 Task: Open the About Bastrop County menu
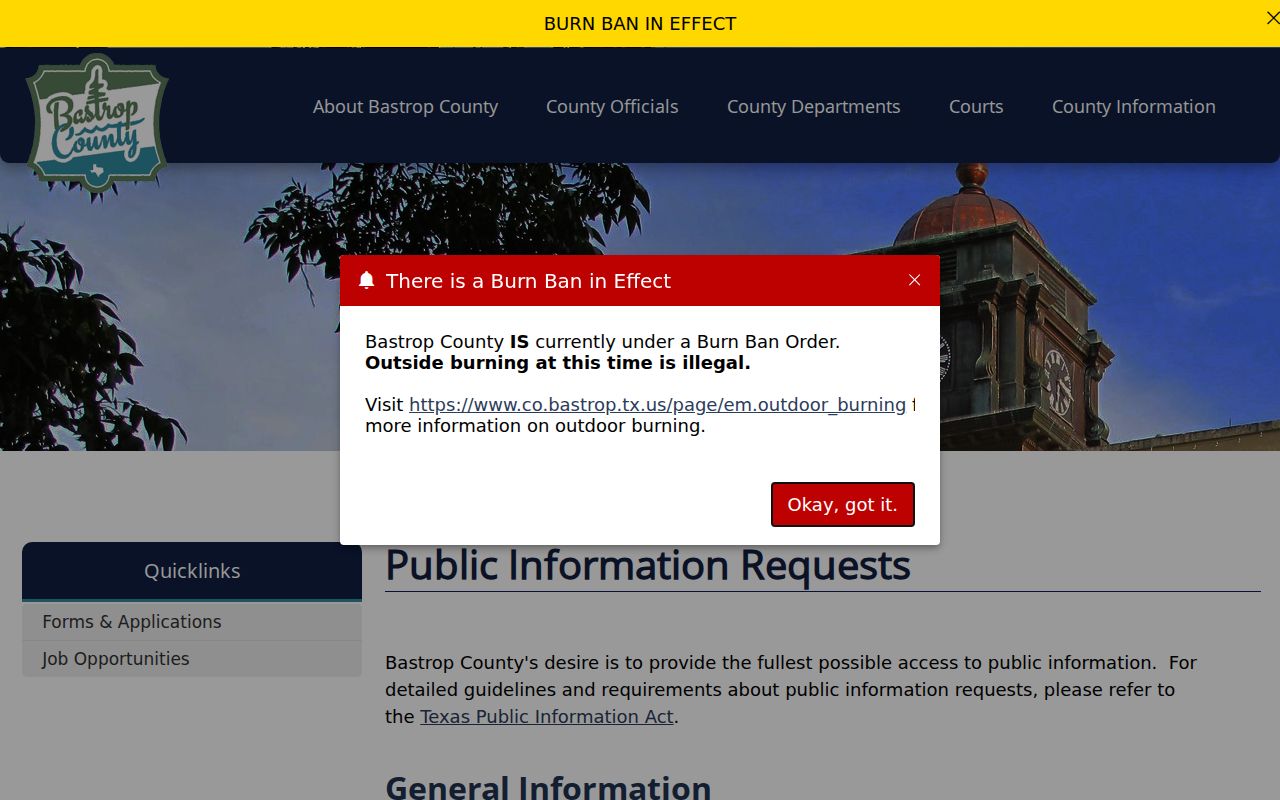(x=405, y=107)
